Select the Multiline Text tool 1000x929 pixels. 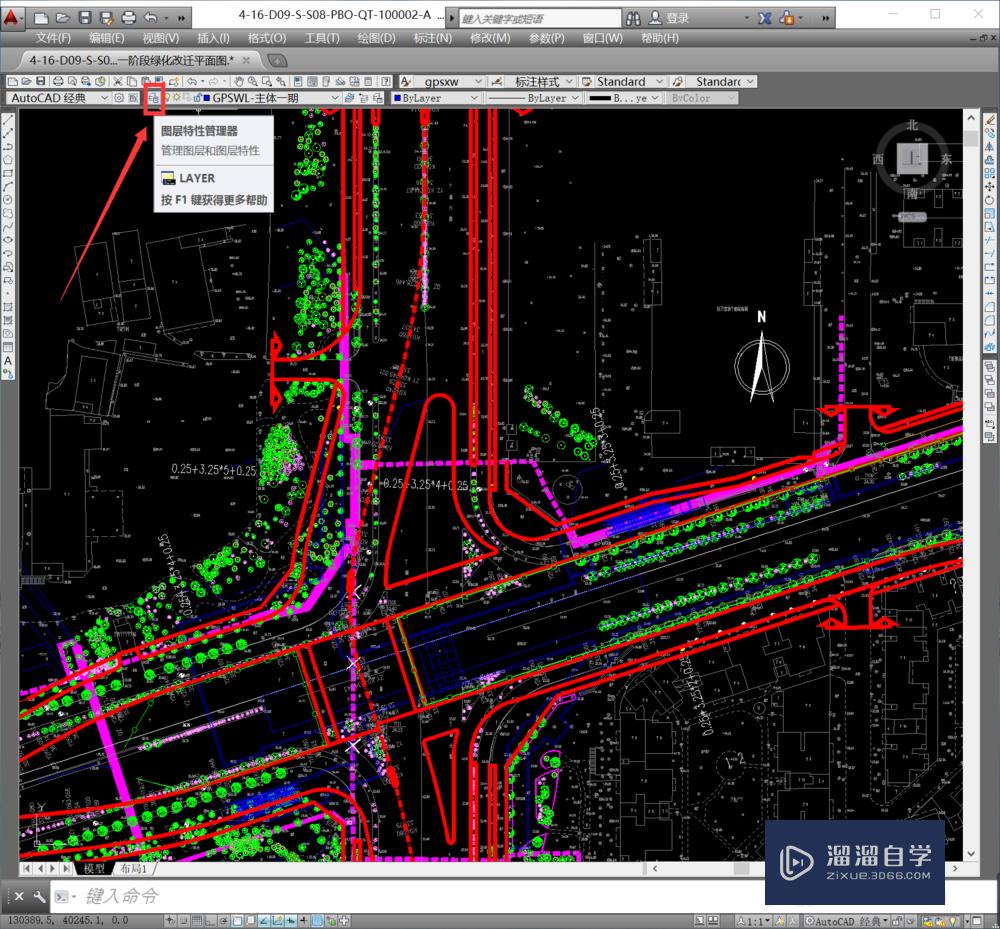point(8,360)
